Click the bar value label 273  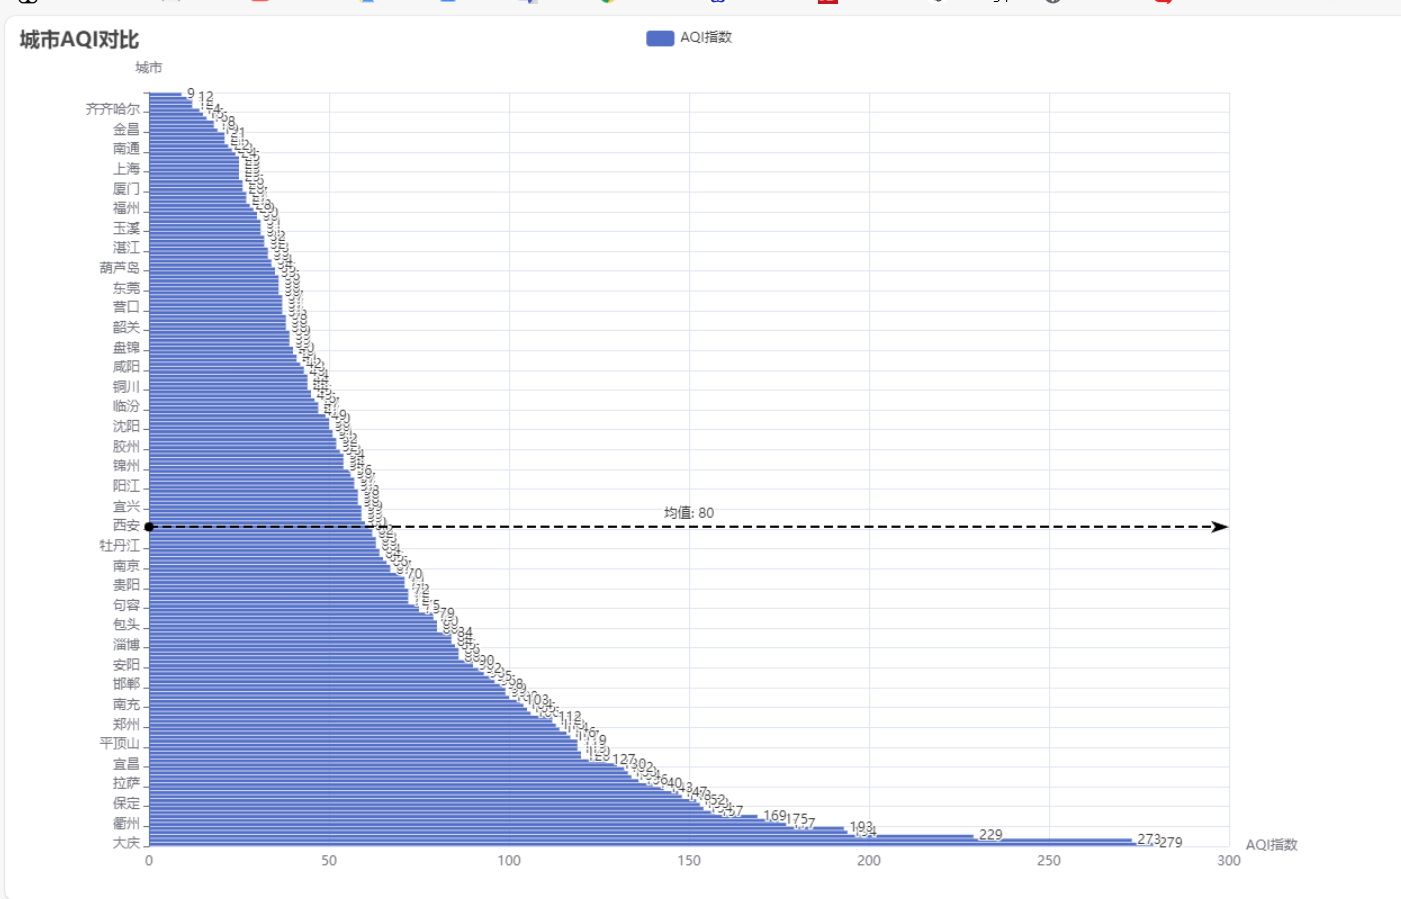click(x=1149, y=840)
